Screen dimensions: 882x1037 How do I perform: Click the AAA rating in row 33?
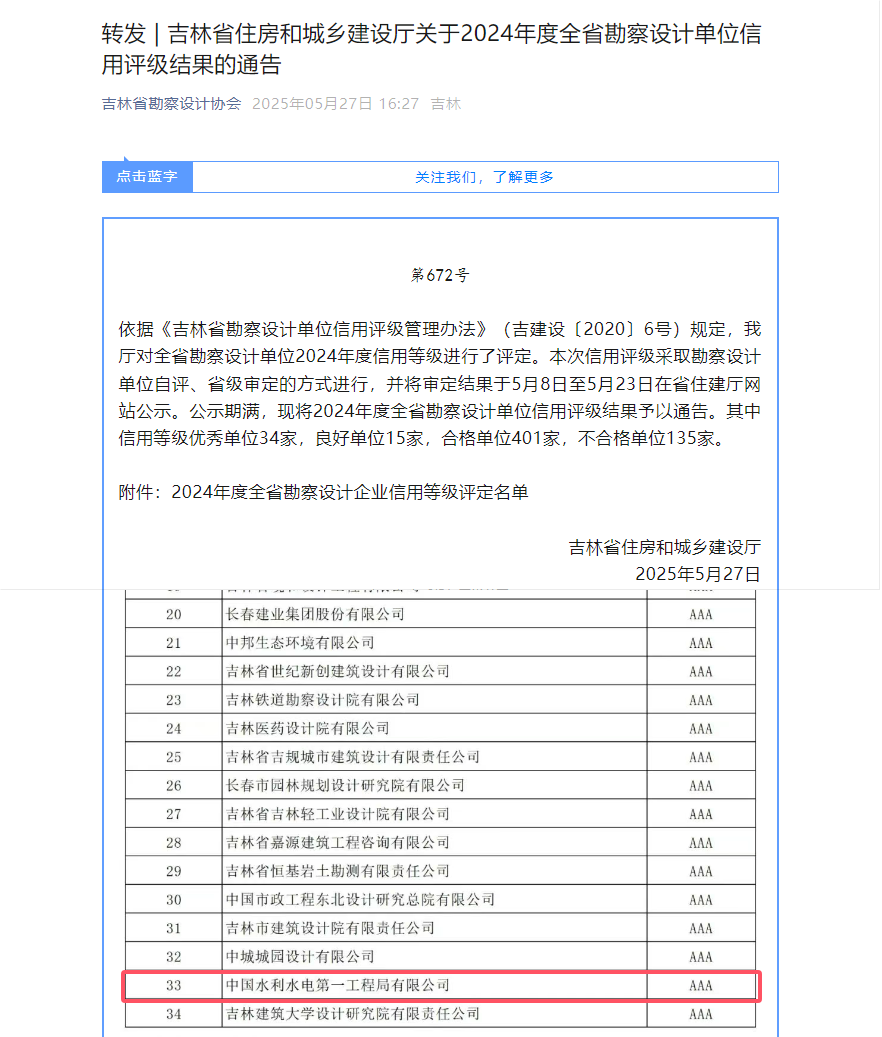[701, 985]
